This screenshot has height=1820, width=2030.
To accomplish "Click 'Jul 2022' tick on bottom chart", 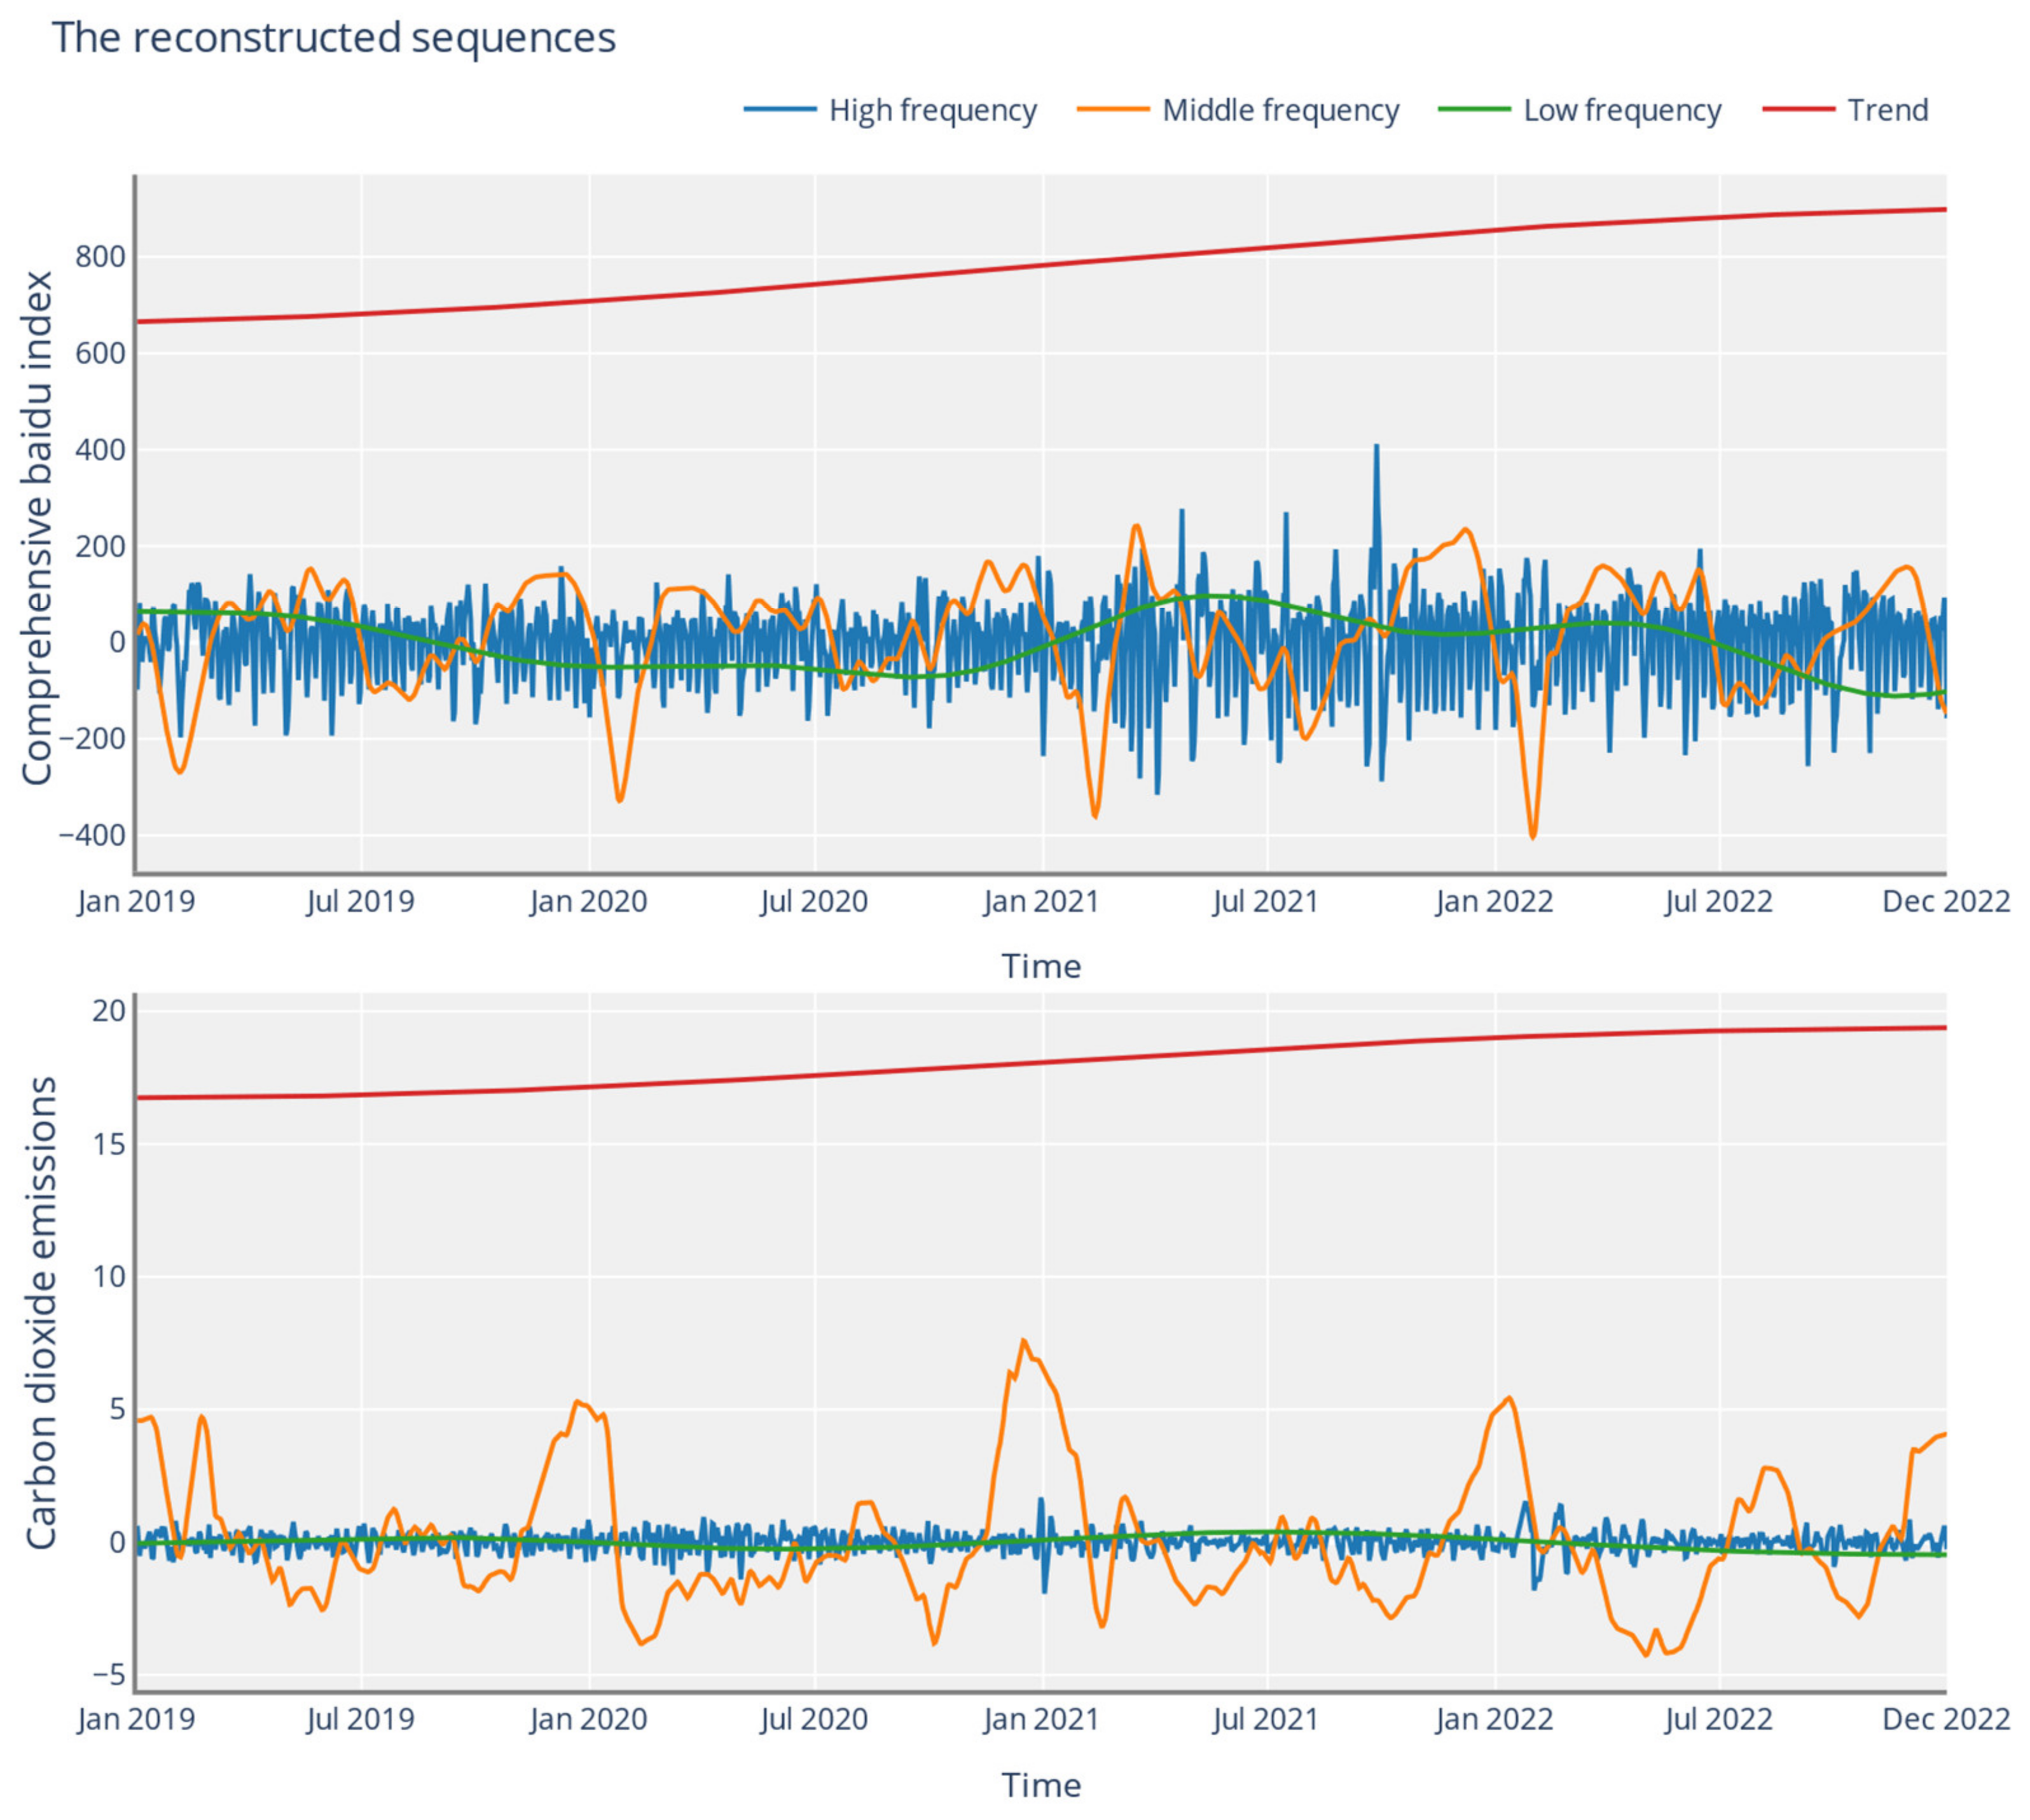I will tap(1717, 1720).
